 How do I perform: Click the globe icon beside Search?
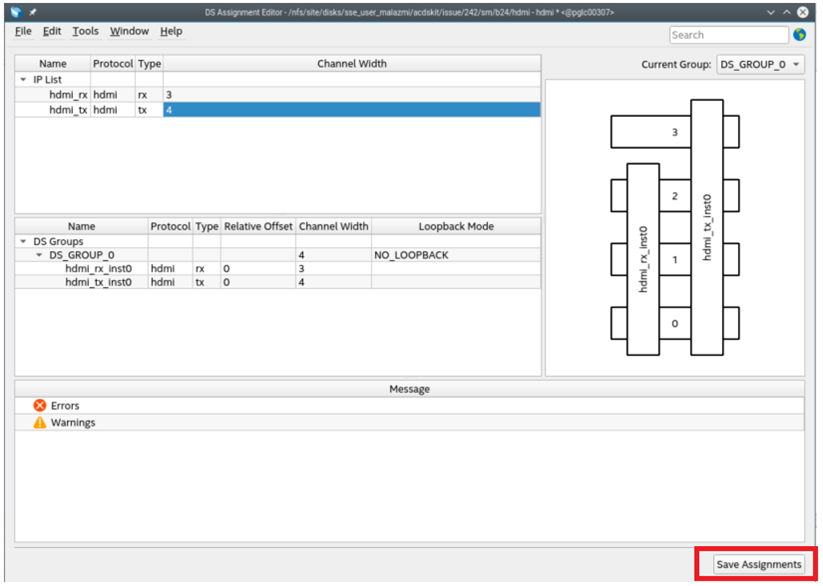click(800, 35)
